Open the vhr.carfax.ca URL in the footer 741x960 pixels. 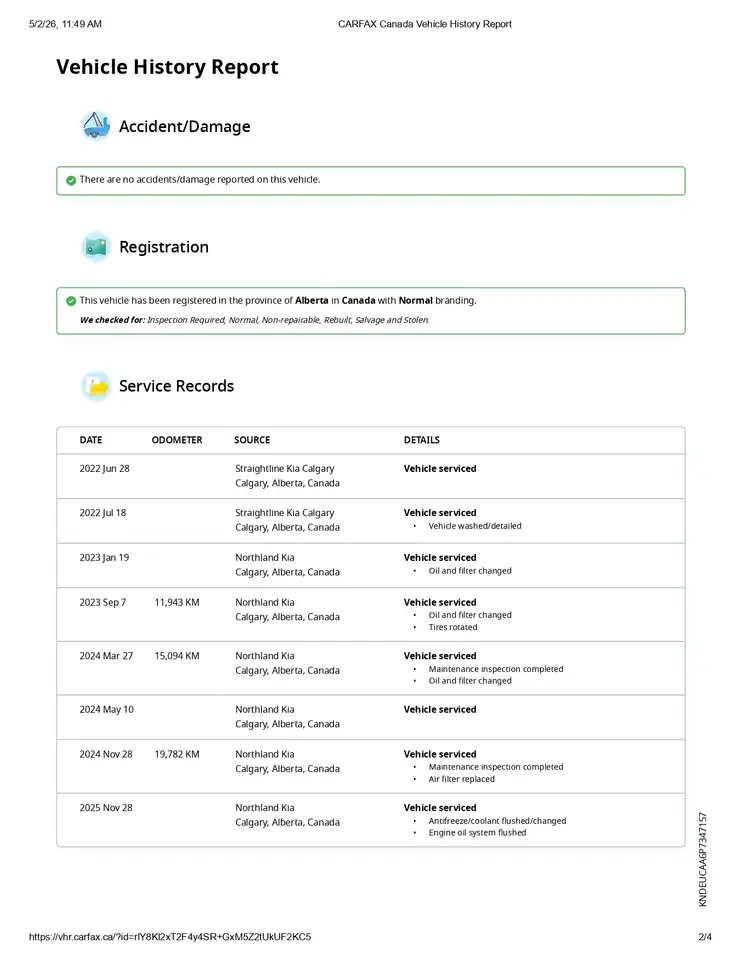(170, 937)
